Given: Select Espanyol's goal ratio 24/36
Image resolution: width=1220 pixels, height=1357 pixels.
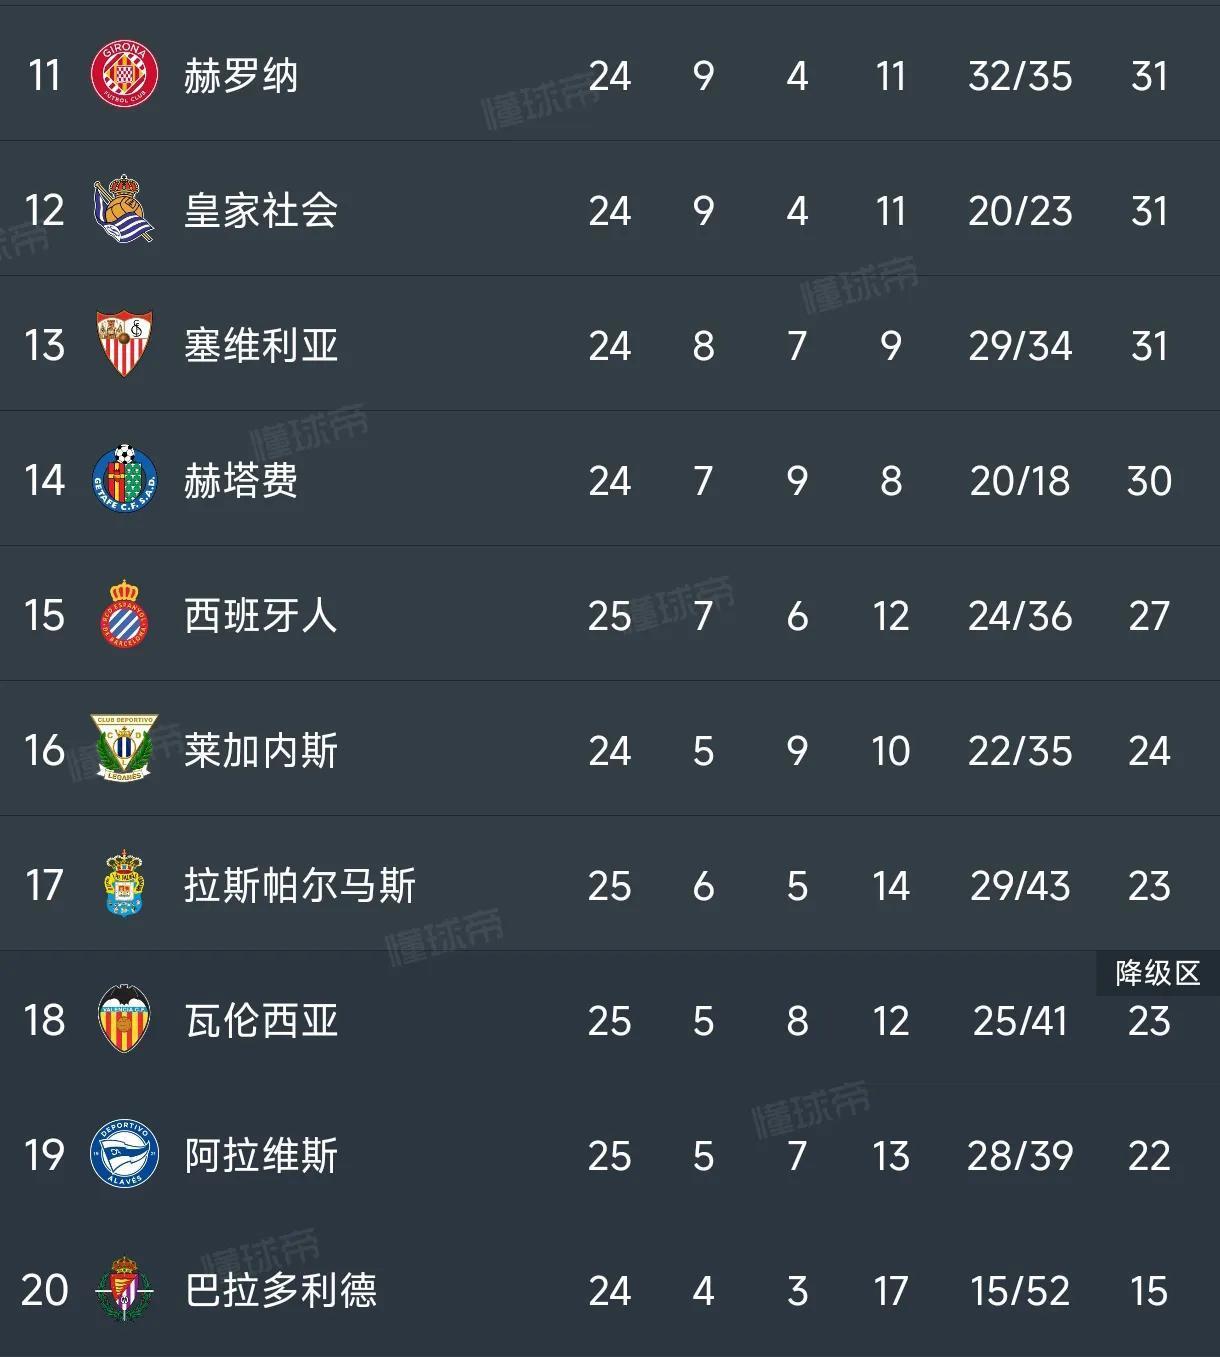Looking at the screenshot, I should pos(1018,616).
